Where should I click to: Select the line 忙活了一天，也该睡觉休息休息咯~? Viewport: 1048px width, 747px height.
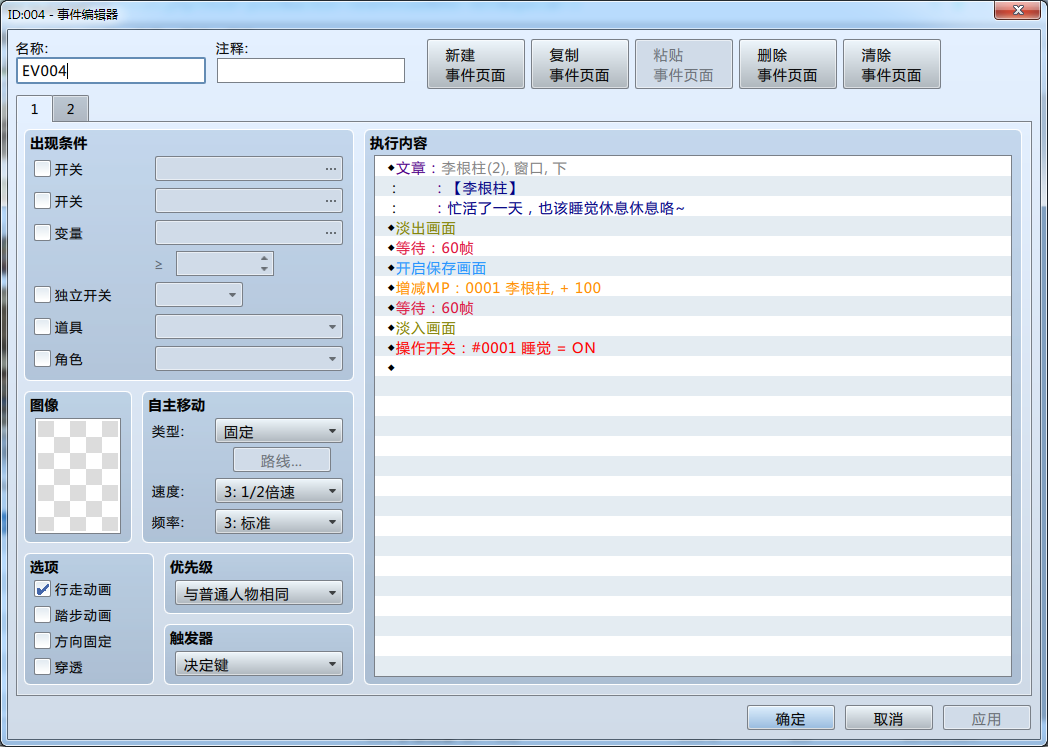(x=692, y=208)
